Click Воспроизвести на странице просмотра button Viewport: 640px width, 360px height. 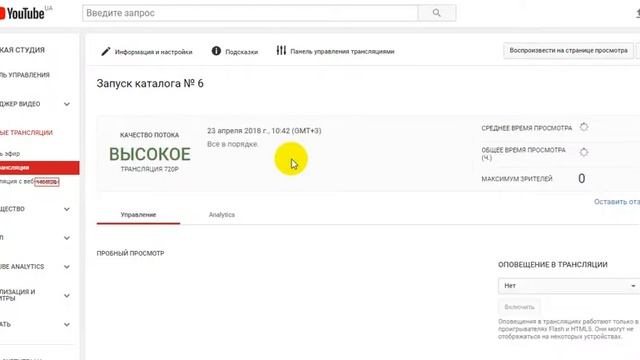coord(568,51)
